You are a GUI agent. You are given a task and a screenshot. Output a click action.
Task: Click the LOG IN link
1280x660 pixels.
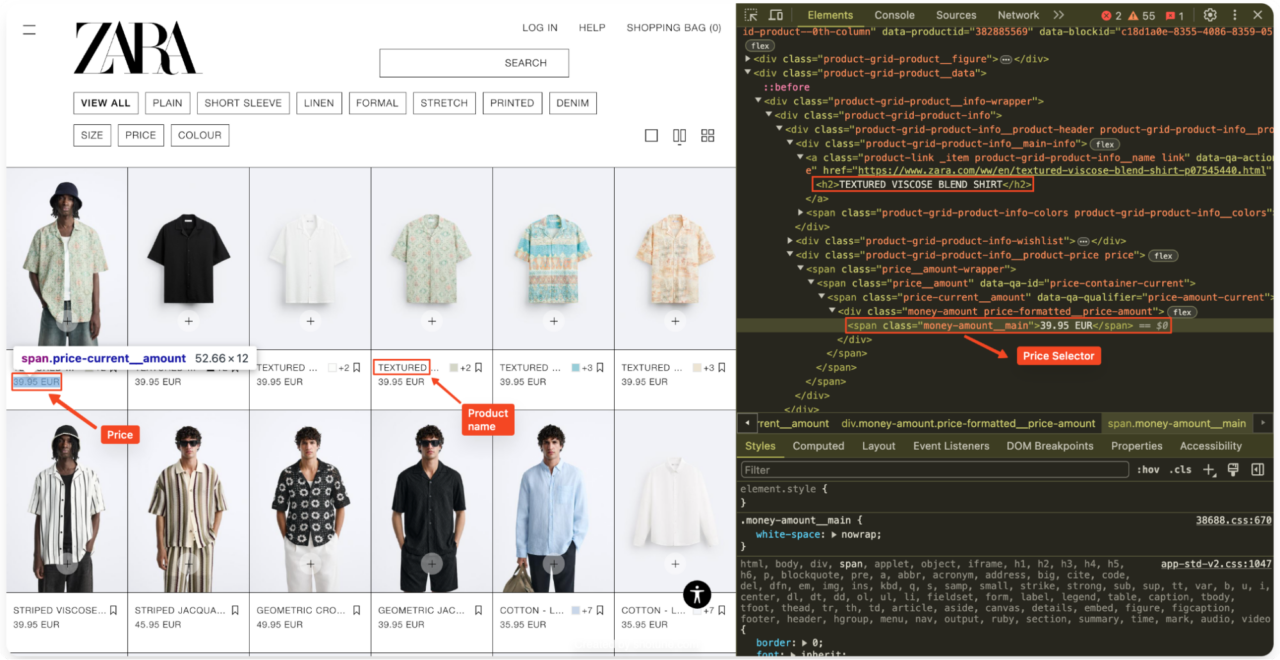click(x=540, y=28)
